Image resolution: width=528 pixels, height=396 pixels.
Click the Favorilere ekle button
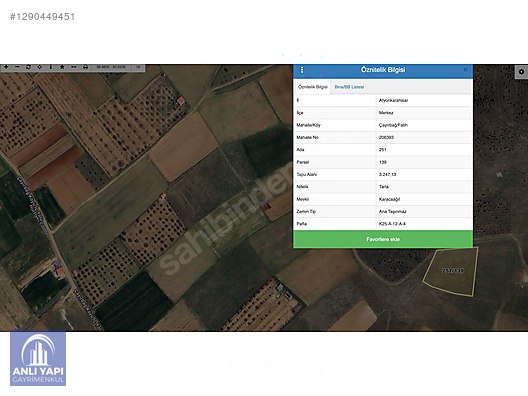pyautogui.click(x=383, y=239)
